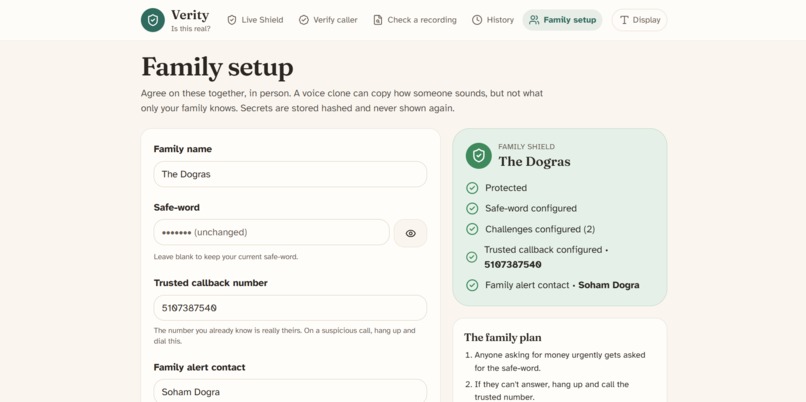806x402 pixels.
Task: Click the recording file icon
Action: click(x=378, y=20)
